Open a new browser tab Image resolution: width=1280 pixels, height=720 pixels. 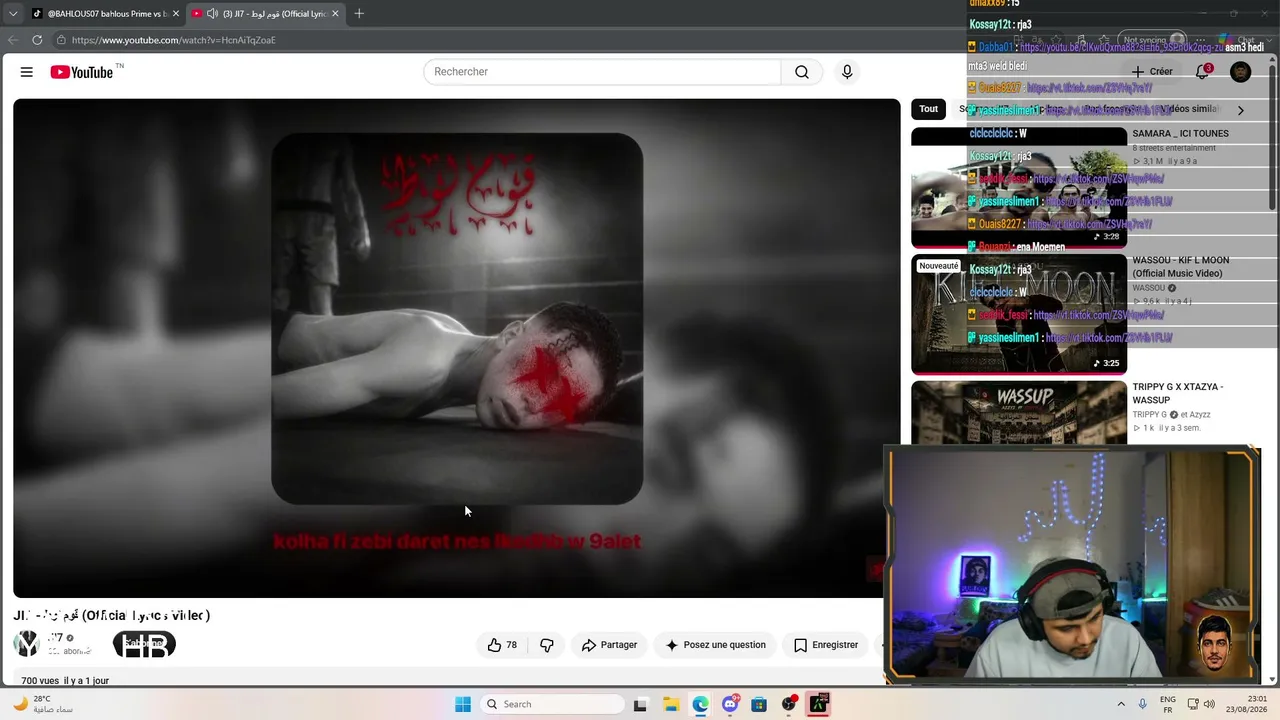click(x=359, y=14)
